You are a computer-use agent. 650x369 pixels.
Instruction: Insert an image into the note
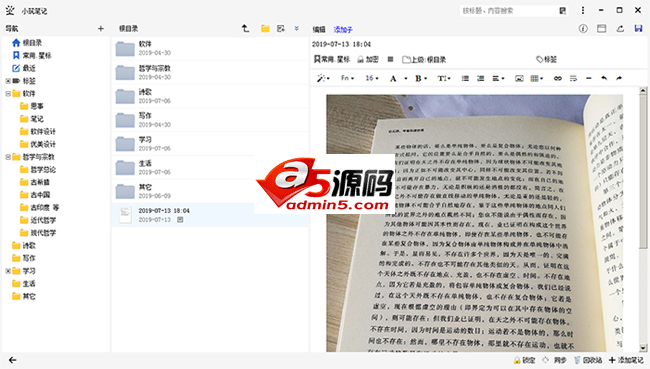(x=519, y=78)
